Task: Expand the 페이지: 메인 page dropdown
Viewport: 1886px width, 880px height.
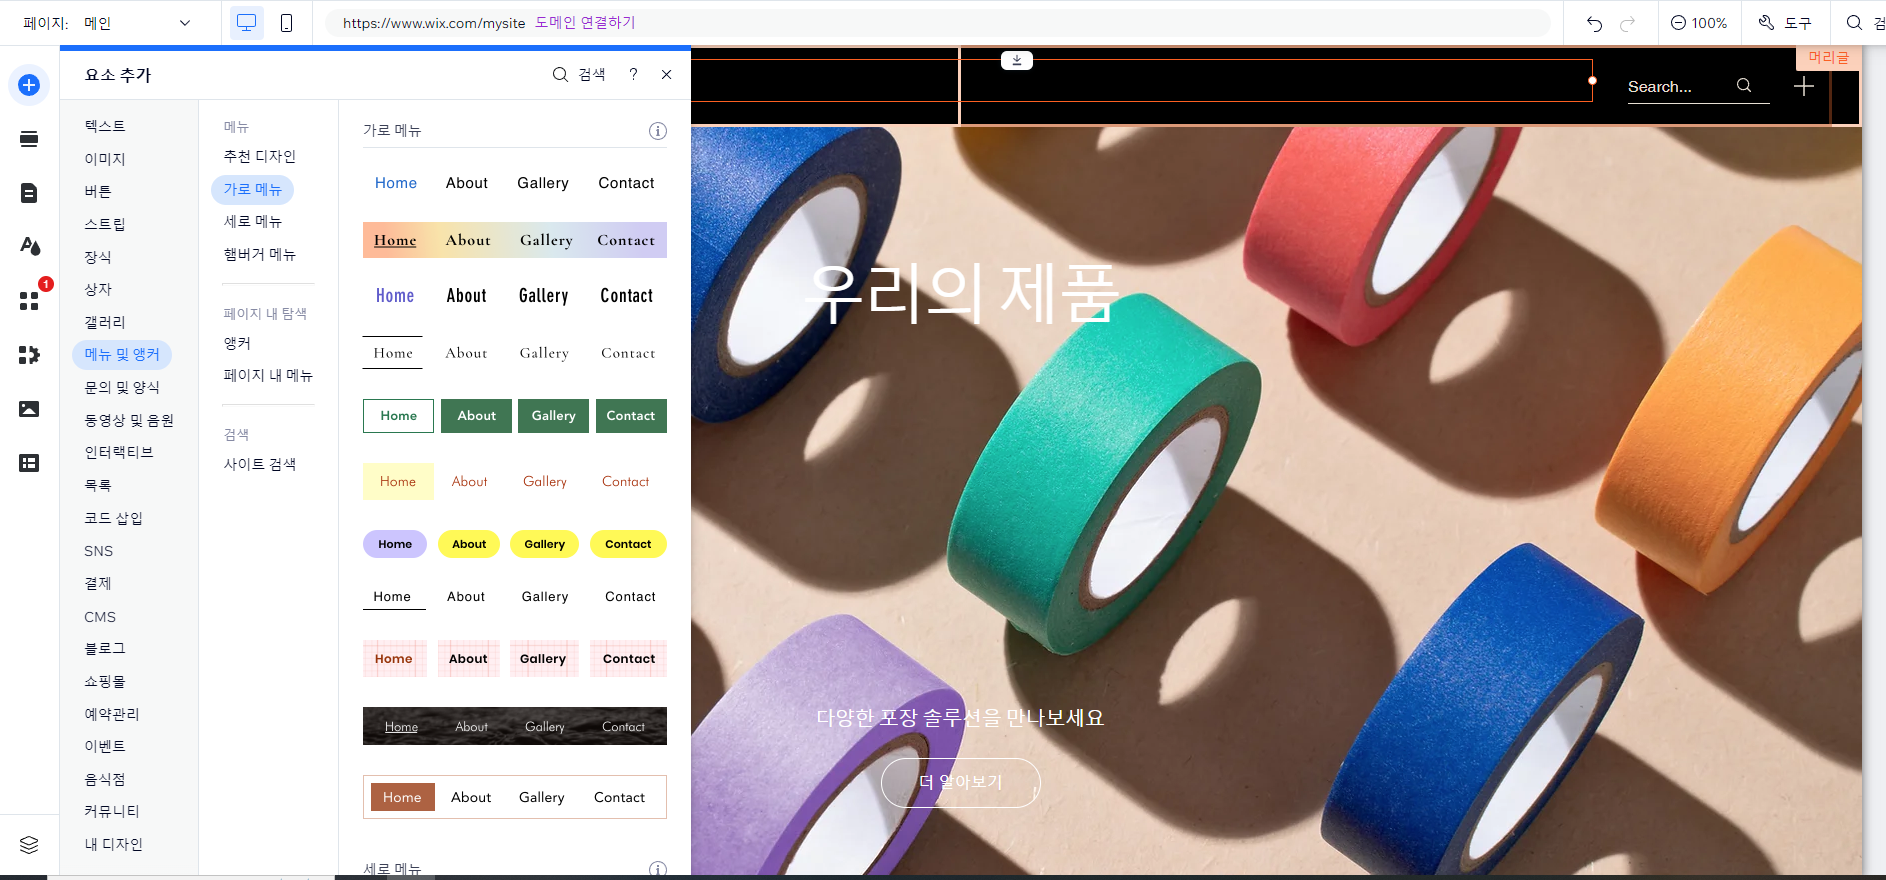Action: pos(107,23)
